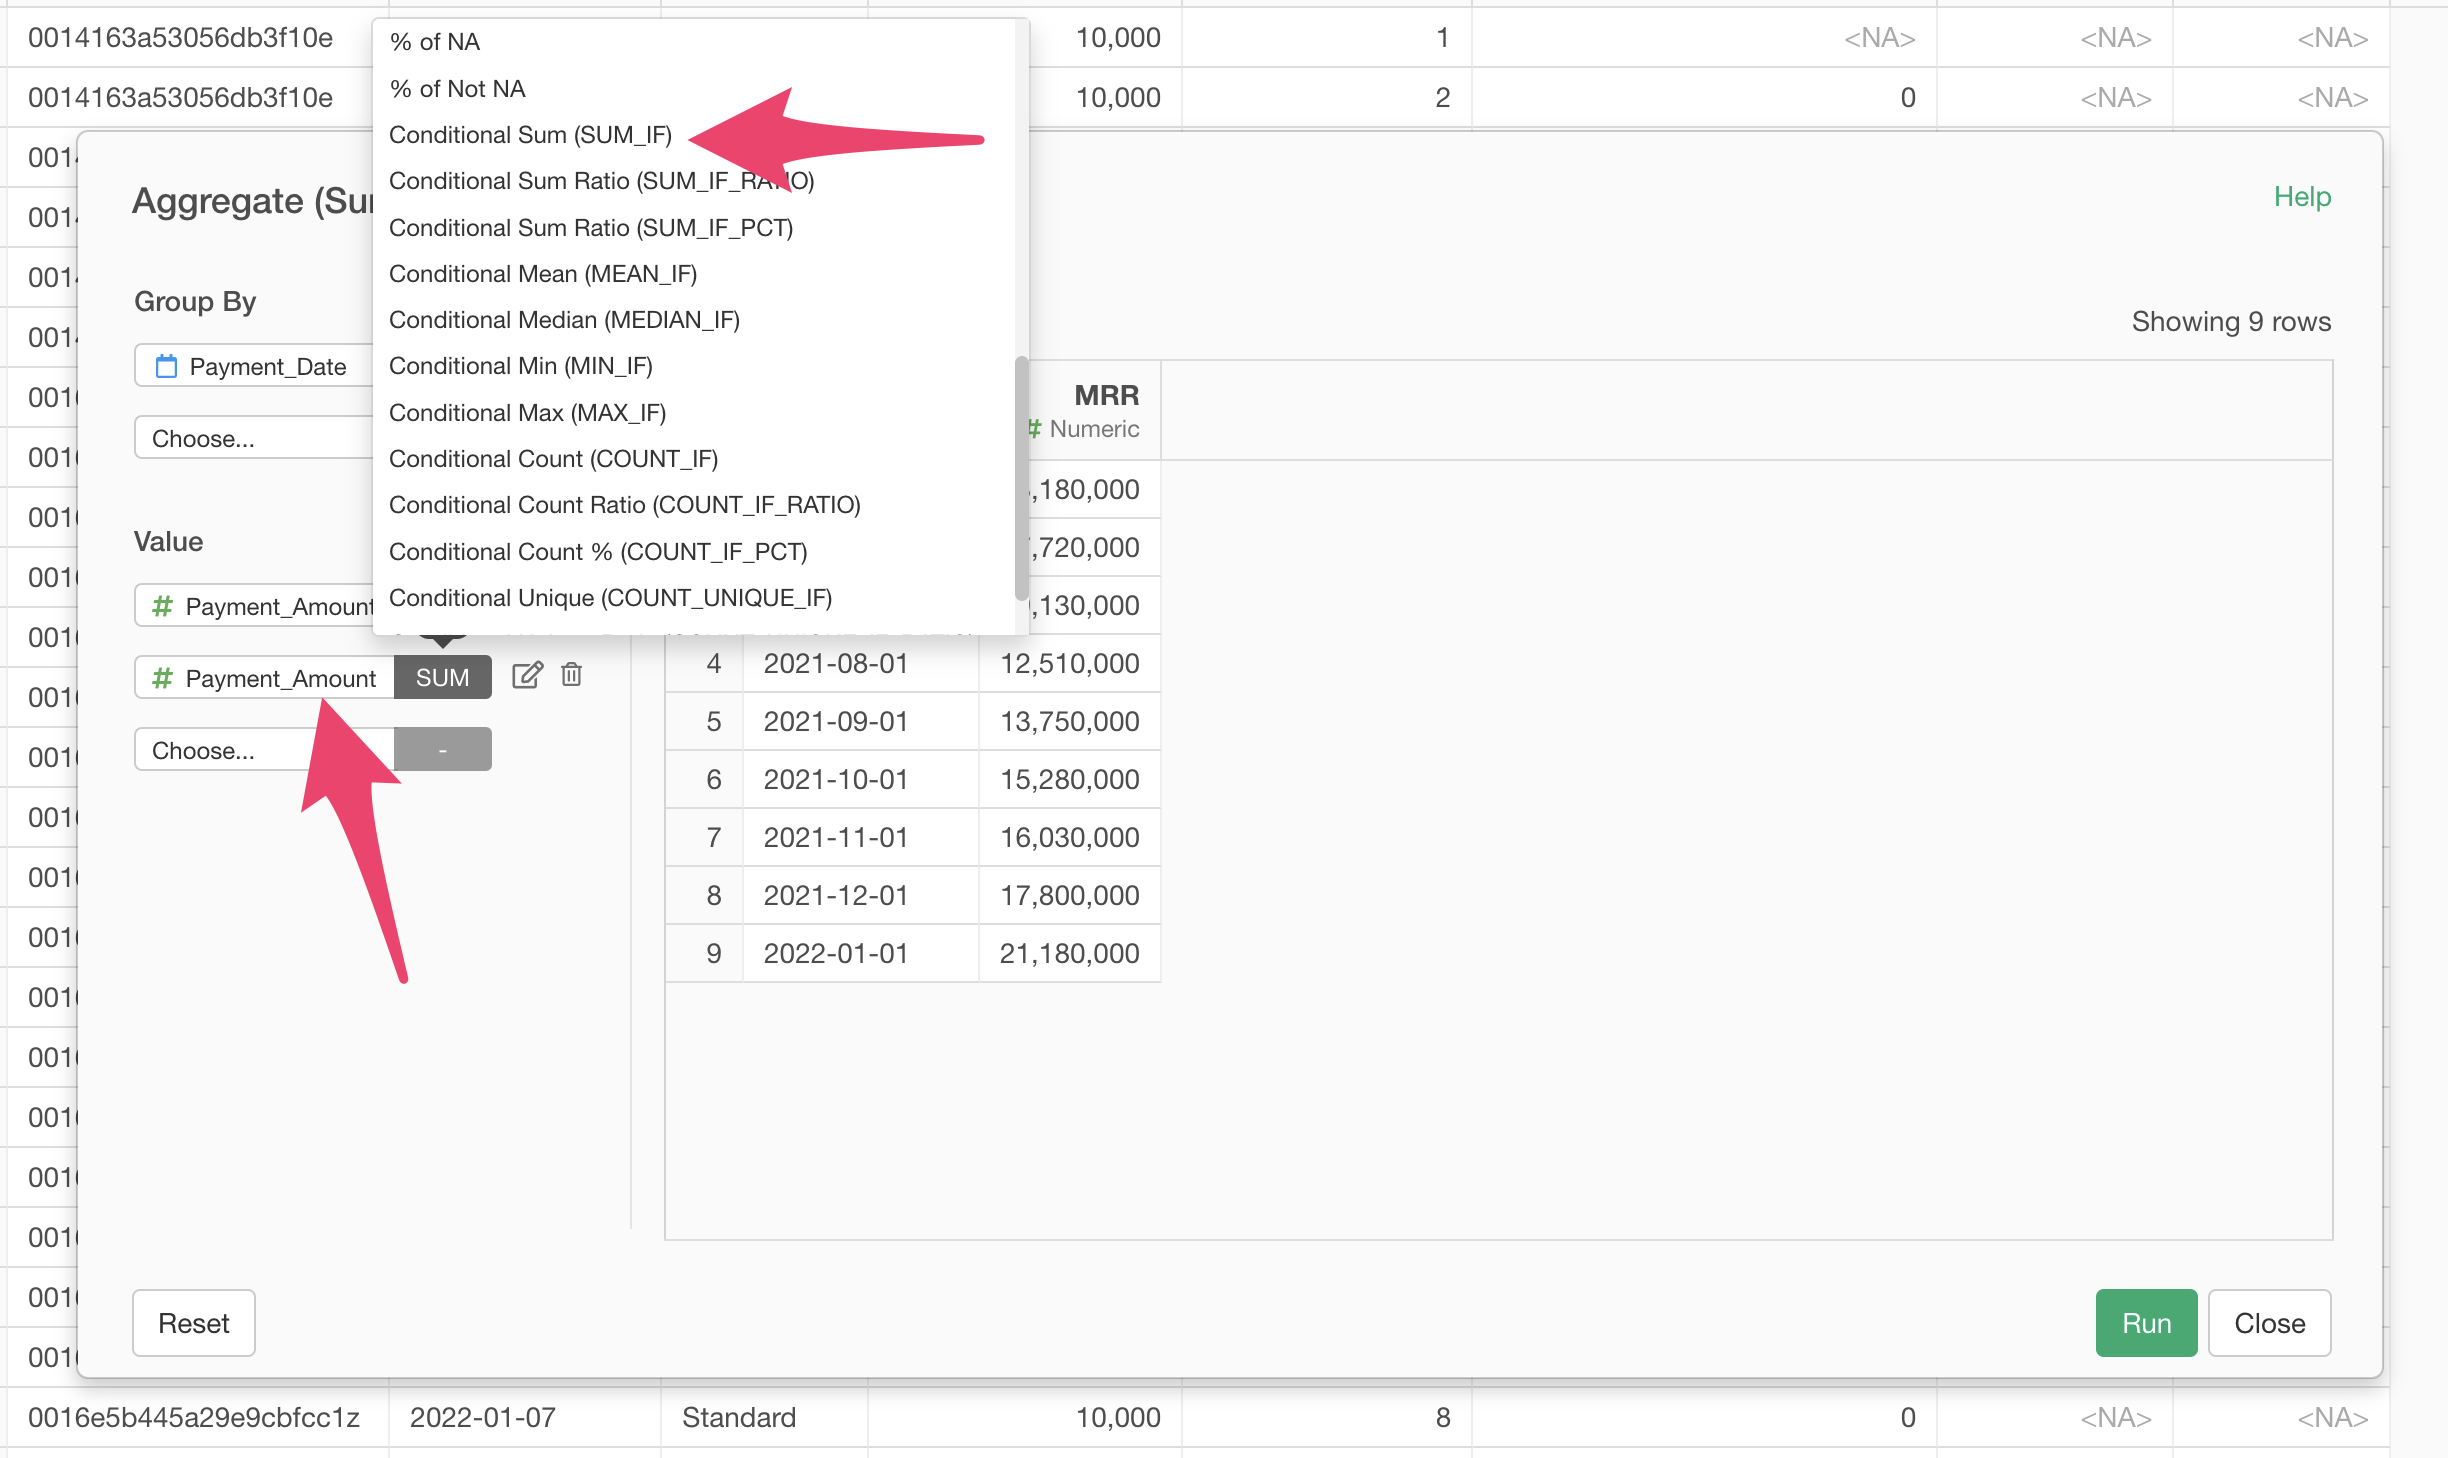Screen dimensions: 2448x1458
Task: Click the calendar icon on Payment_Date
Action: coord(166,367)
